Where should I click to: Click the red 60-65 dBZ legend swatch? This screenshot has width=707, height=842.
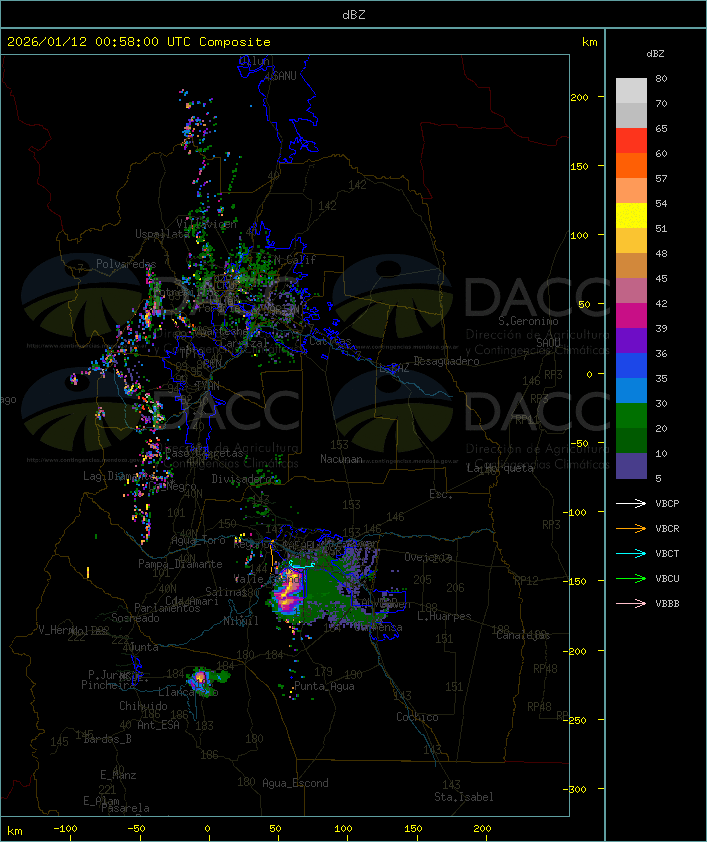(x=631, y=141)
